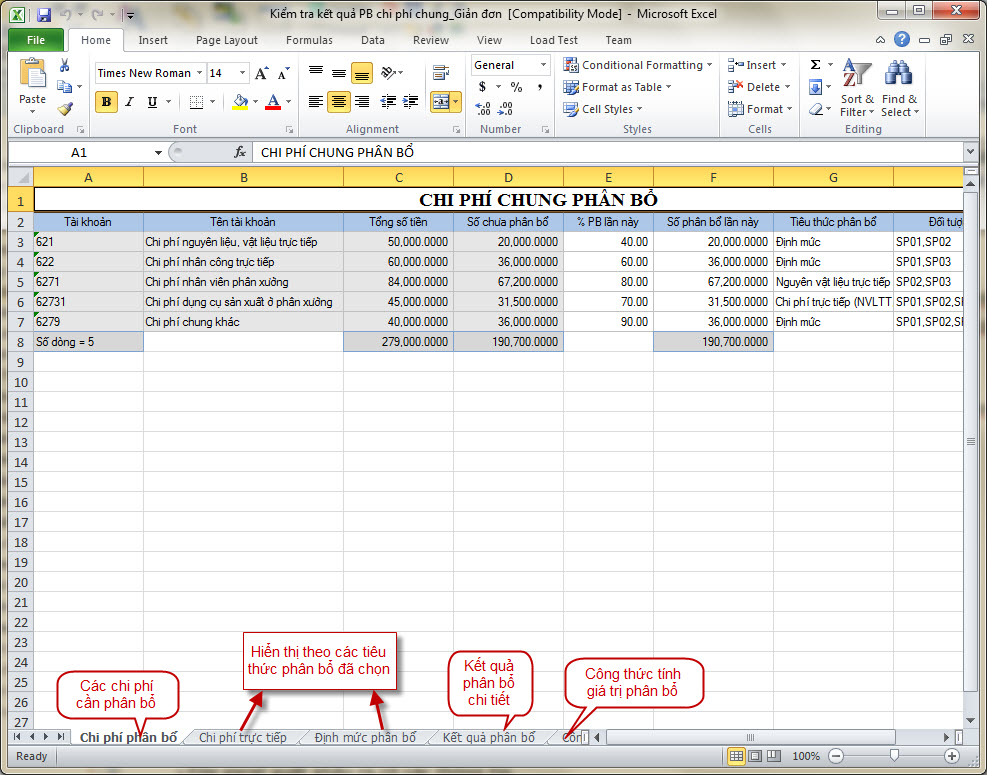Apply Accounting dollar number format

pyautogui.click(x=483, y=87)
